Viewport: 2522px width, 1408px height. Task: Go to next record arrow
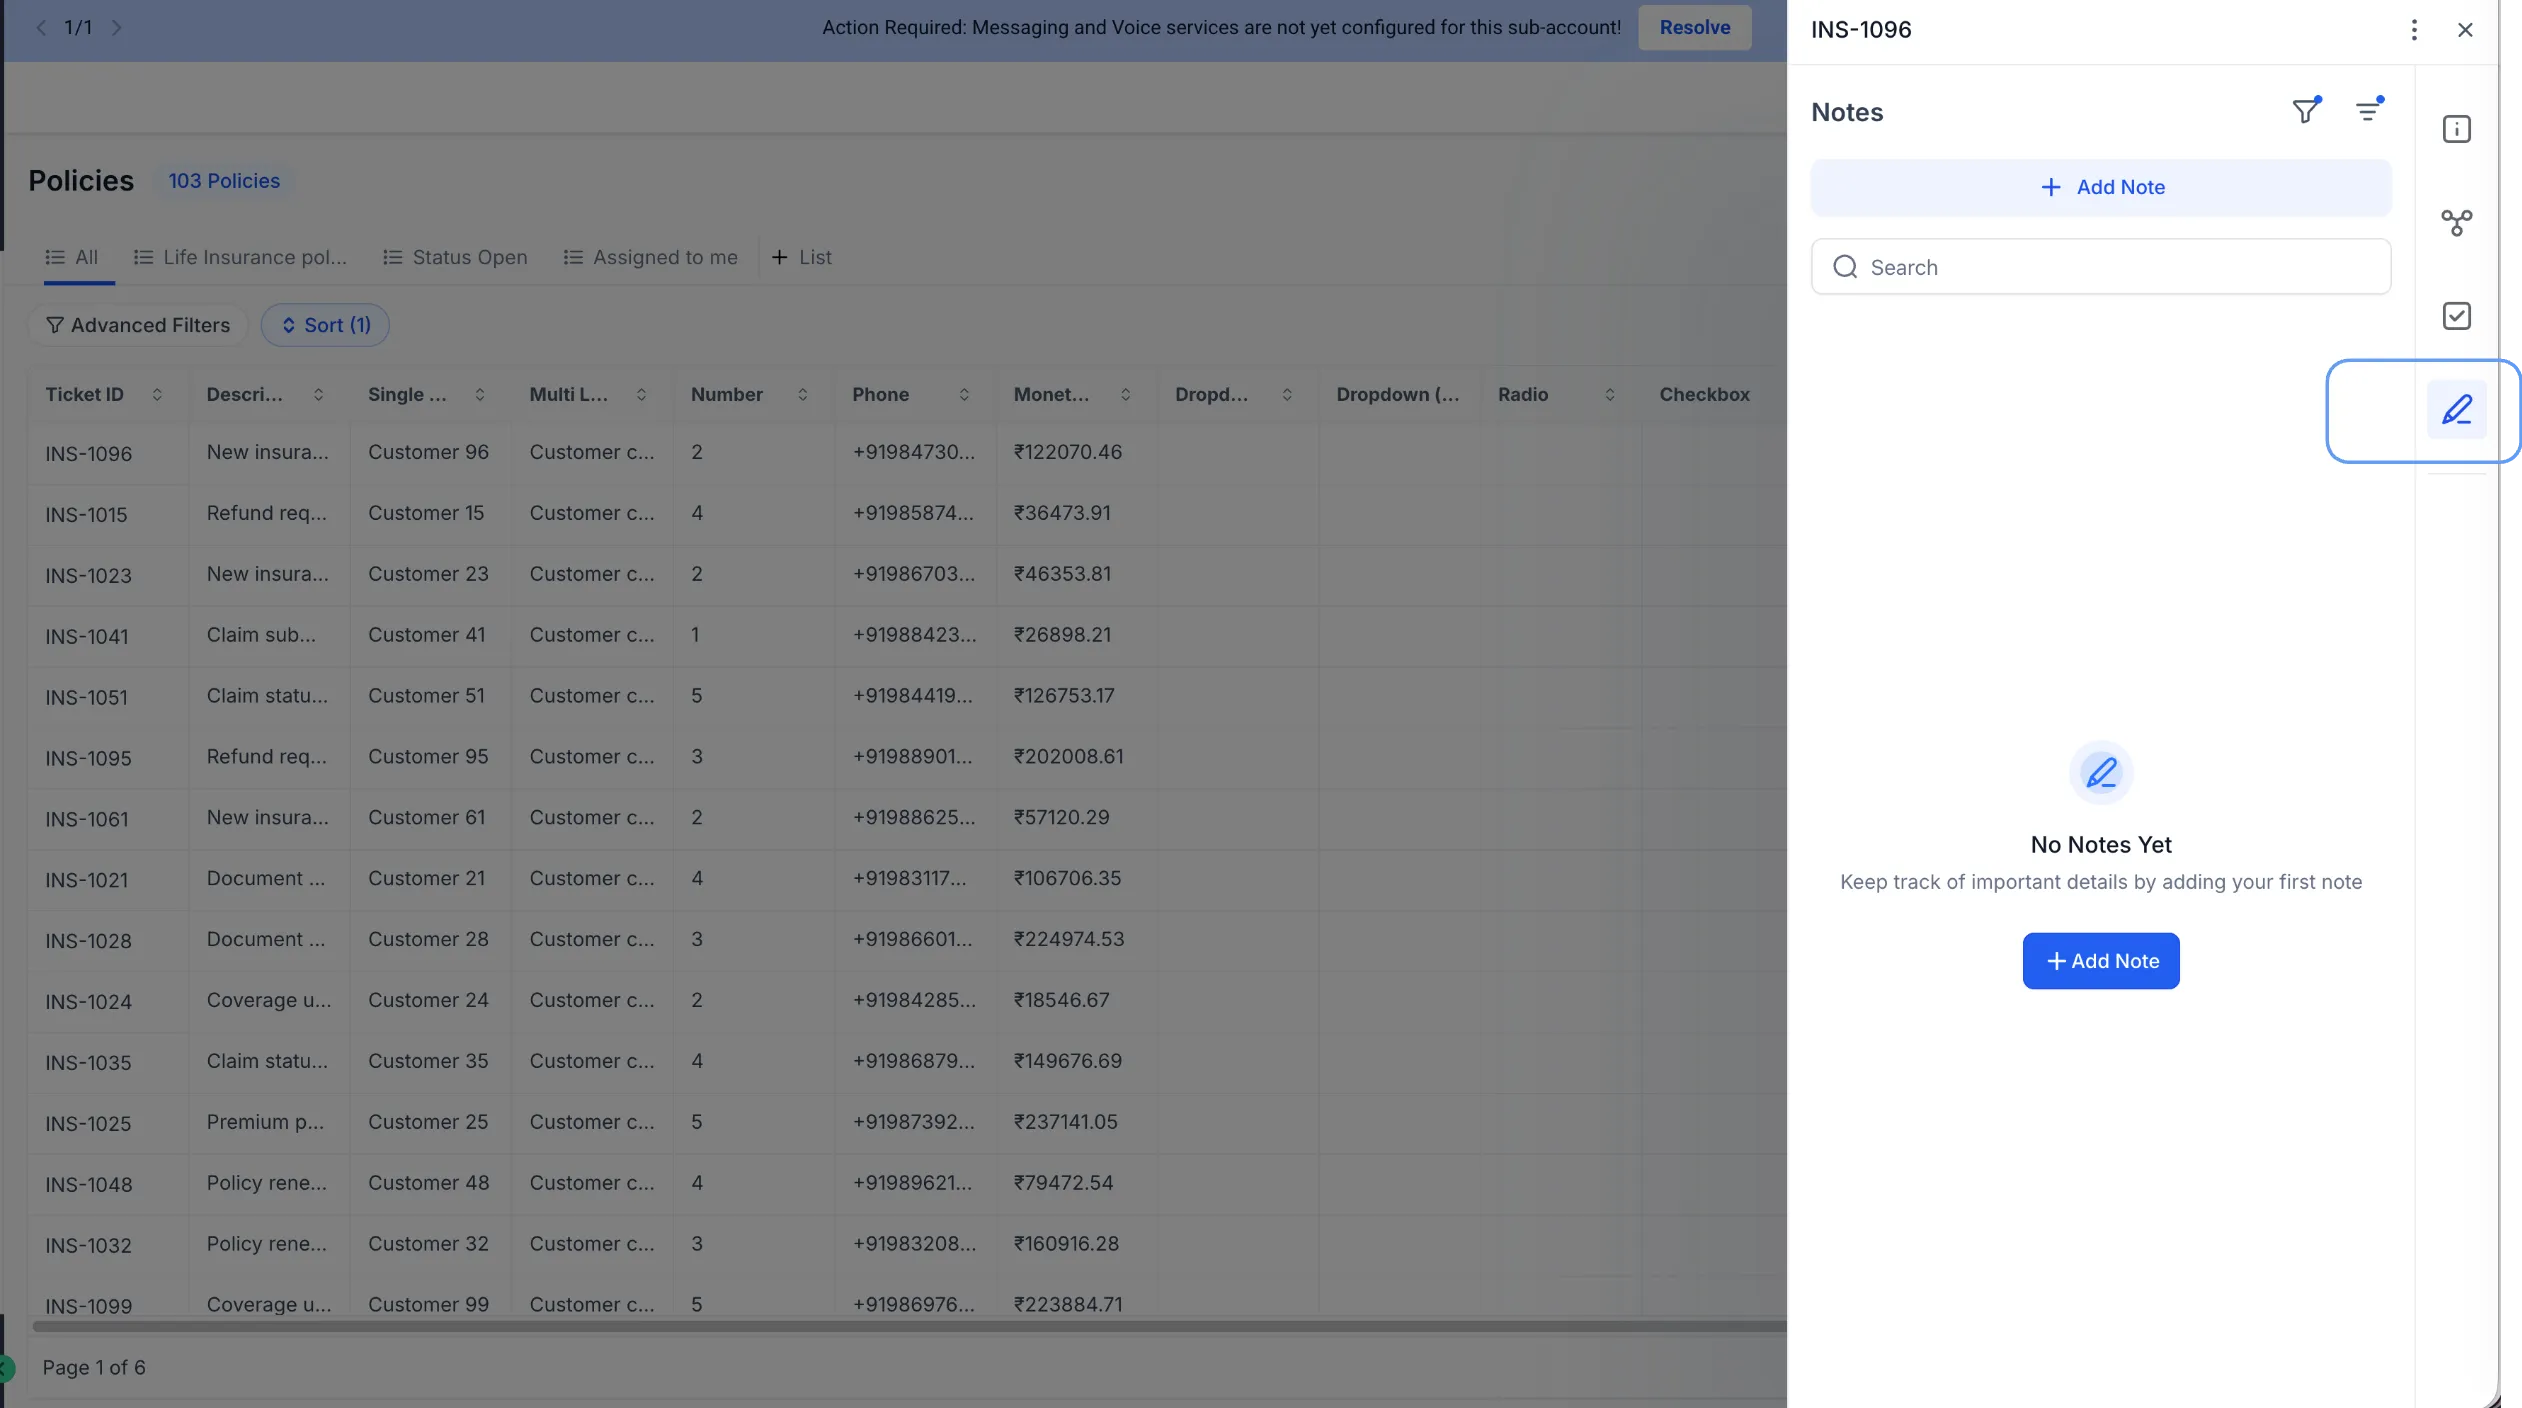click(117, 28)
